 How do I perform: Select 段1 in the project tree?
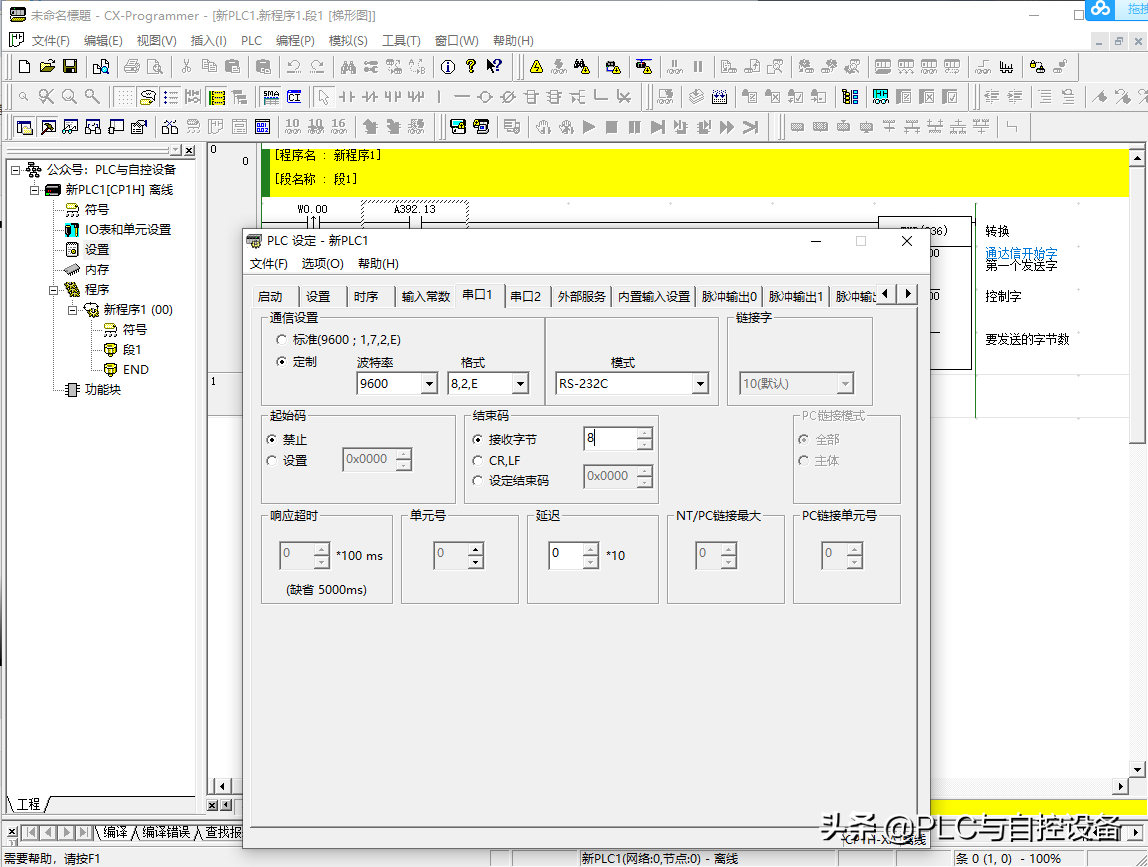point(131,350)
